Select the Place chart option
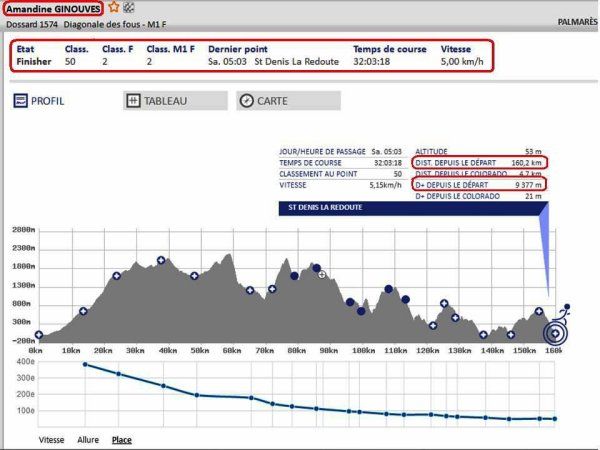The image size is (600, 450). (121, 439)
